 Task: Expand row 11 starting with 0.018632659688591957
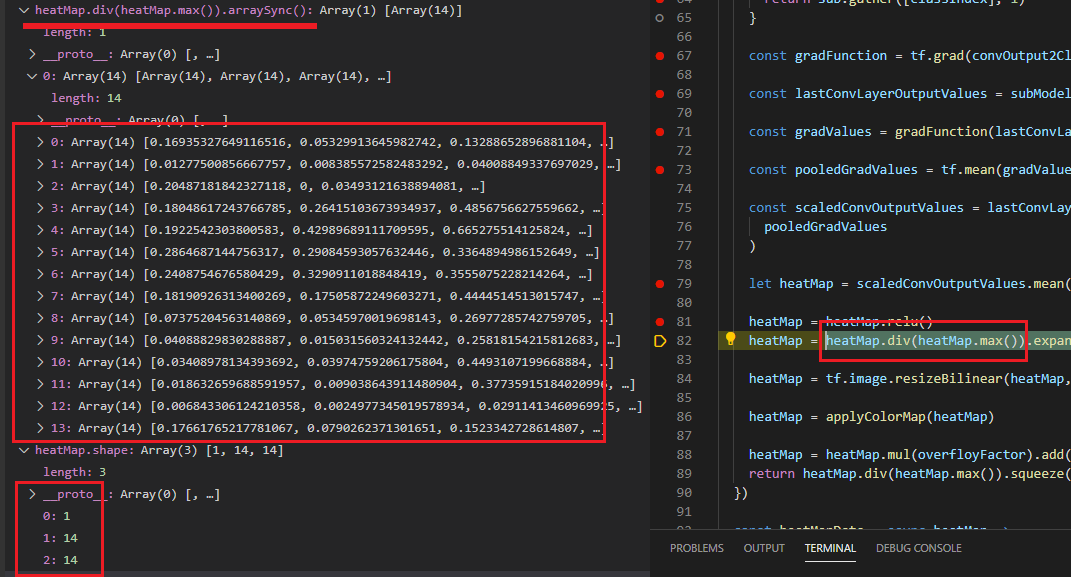point(40,384)
